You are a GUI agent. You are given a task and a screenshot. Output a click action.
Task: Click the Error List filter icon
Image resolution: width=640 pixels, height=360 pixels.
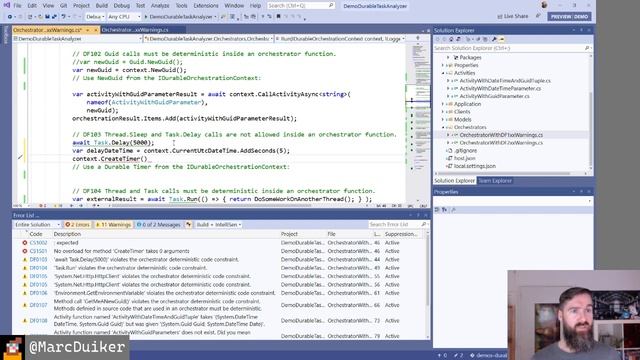click(189, 224)
